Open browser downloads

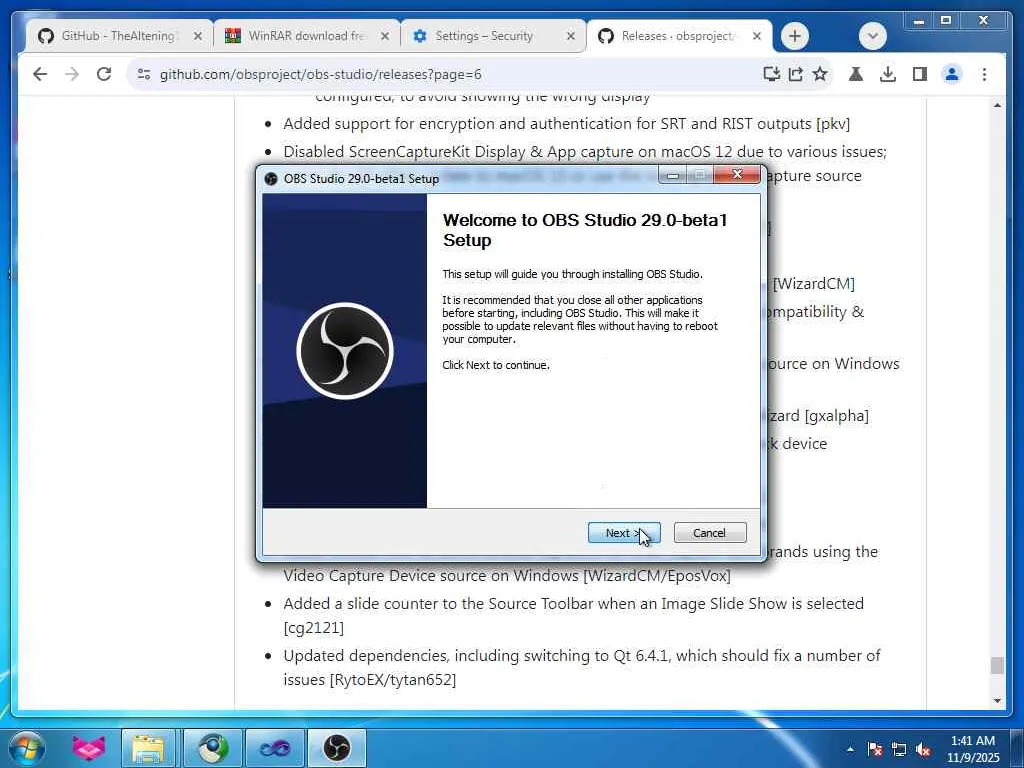tap(888, 74)
